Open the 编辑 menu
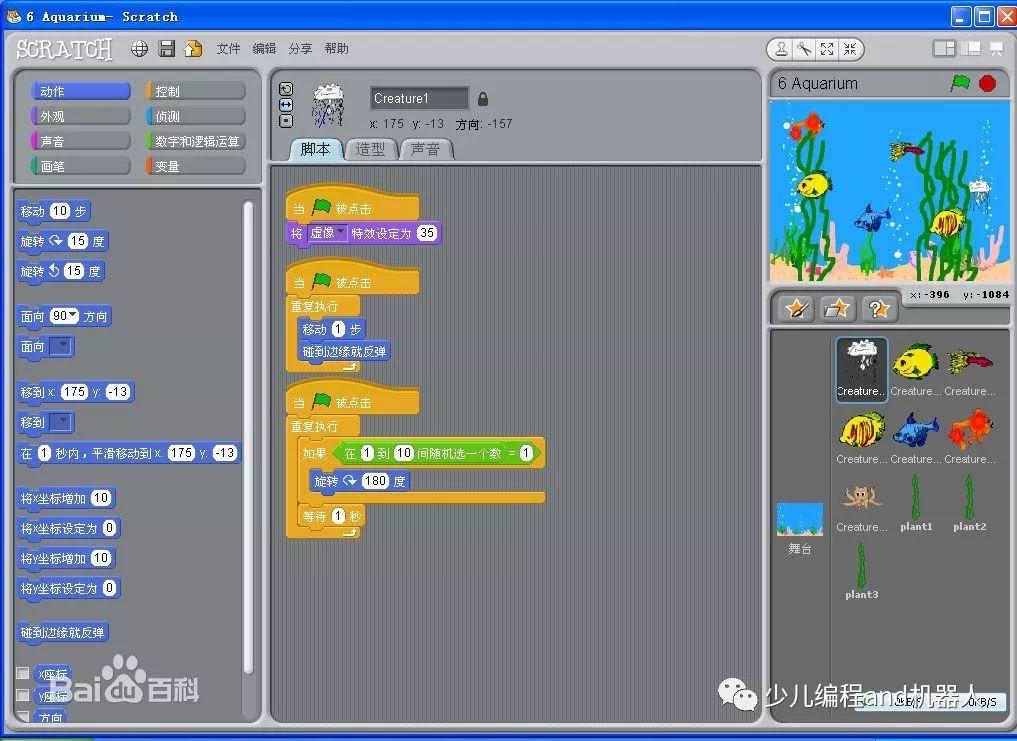 [x=264, y=49]
